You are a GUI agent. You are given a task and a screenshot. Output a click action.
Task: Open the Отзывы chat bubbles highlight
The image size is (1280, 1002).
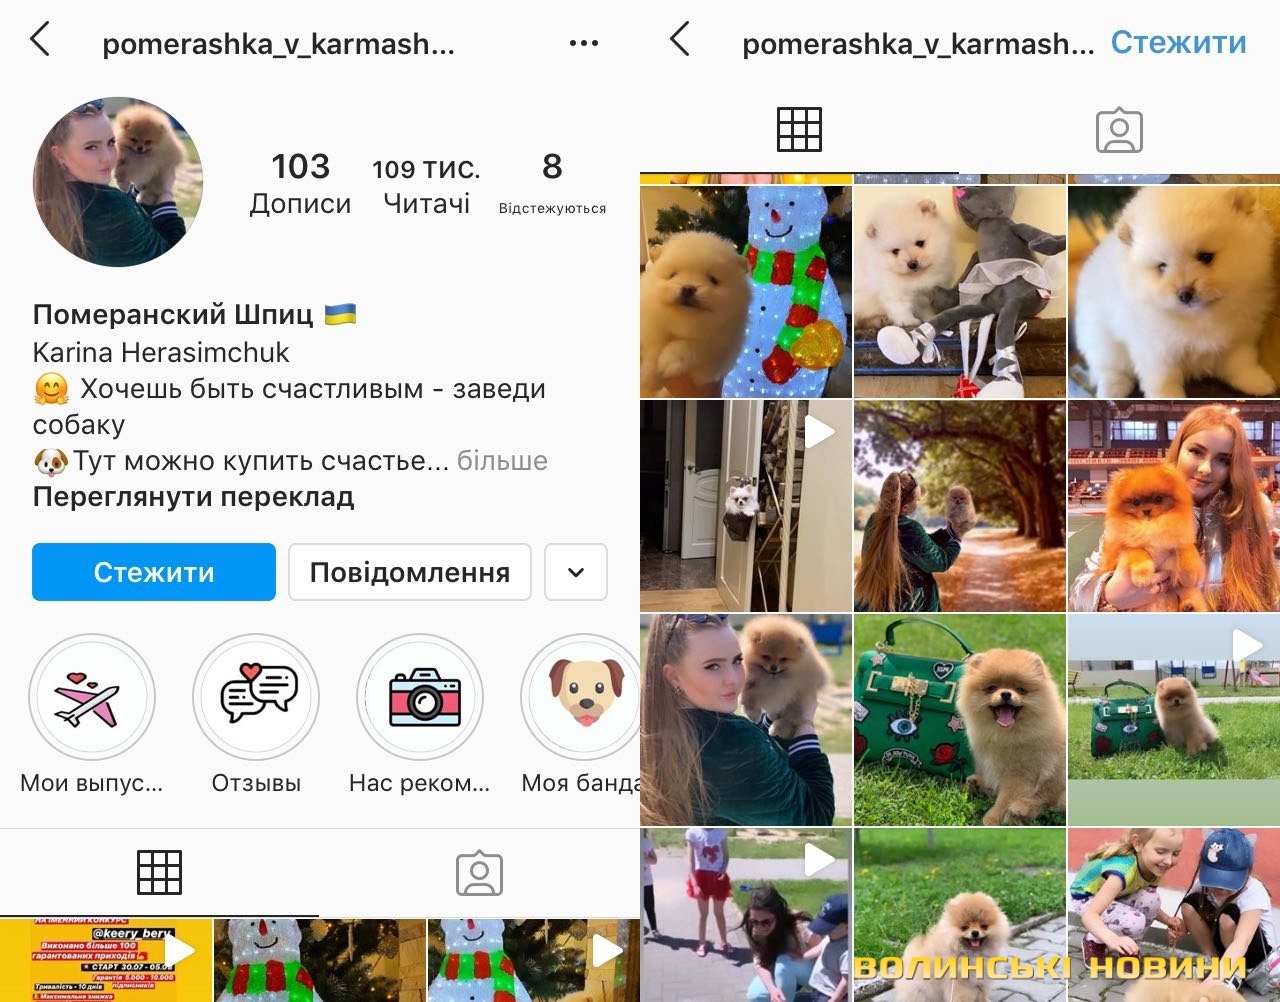256,697
